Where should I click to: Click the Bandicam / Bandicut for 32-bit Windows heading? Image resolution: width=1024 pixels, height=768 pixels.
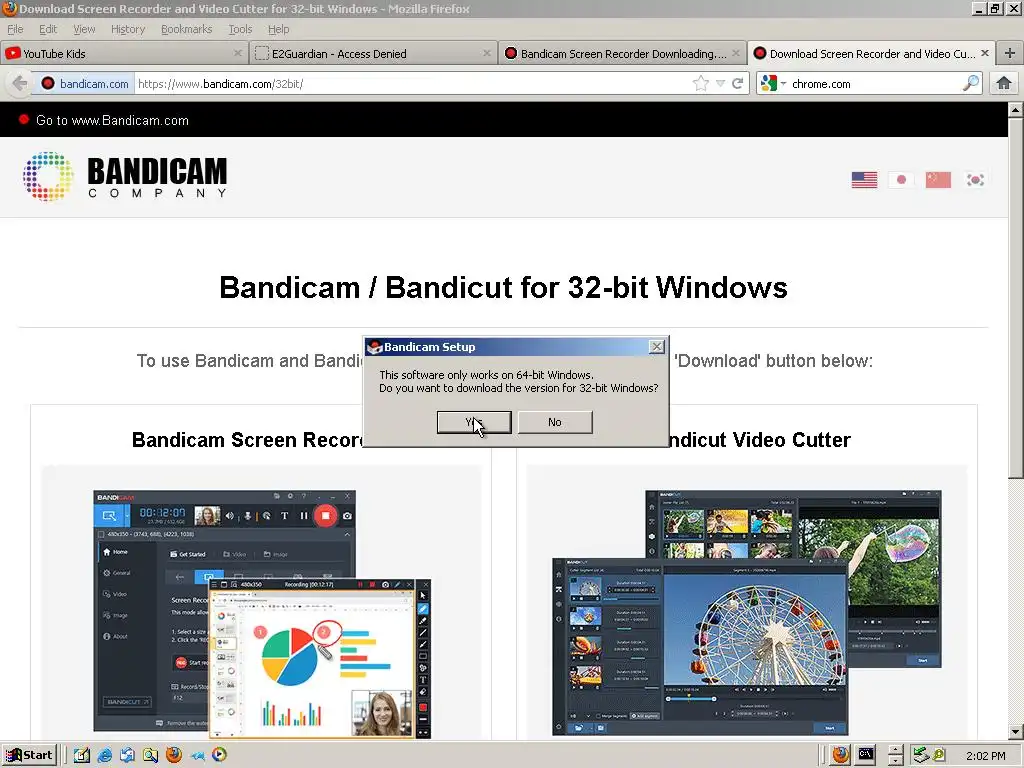tap(504, 287)
